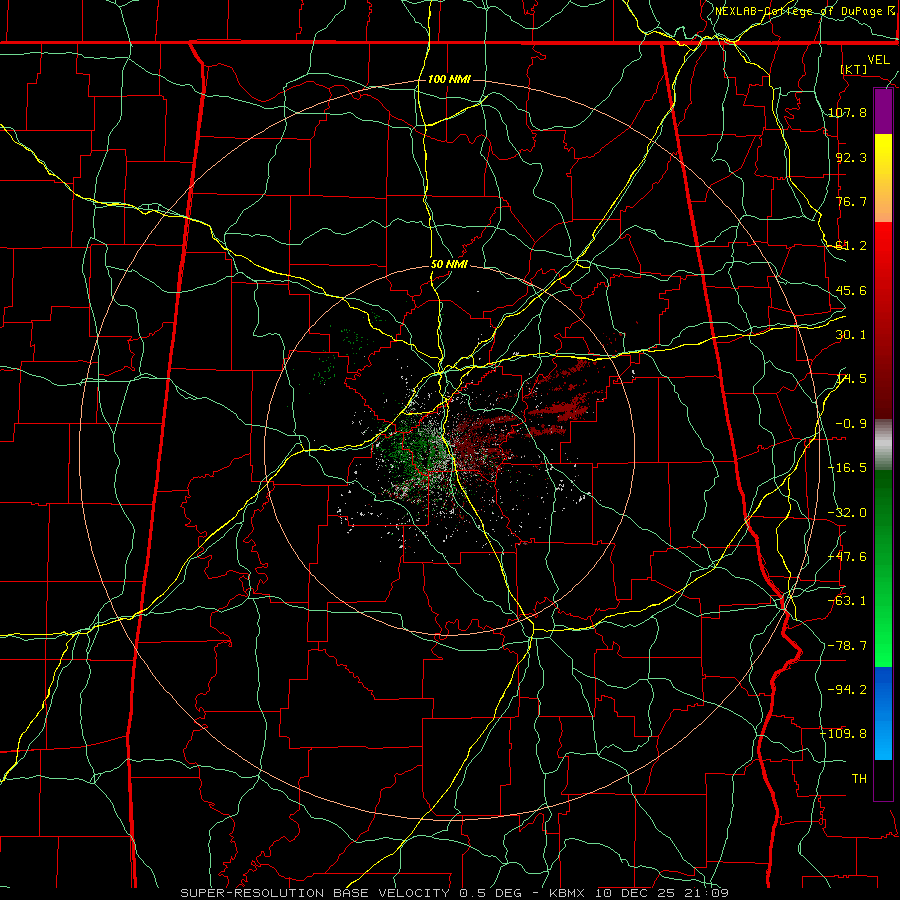900x900 pixels.
Task: Click the blue segment of the color bar
Action: (x=883, y=713)
